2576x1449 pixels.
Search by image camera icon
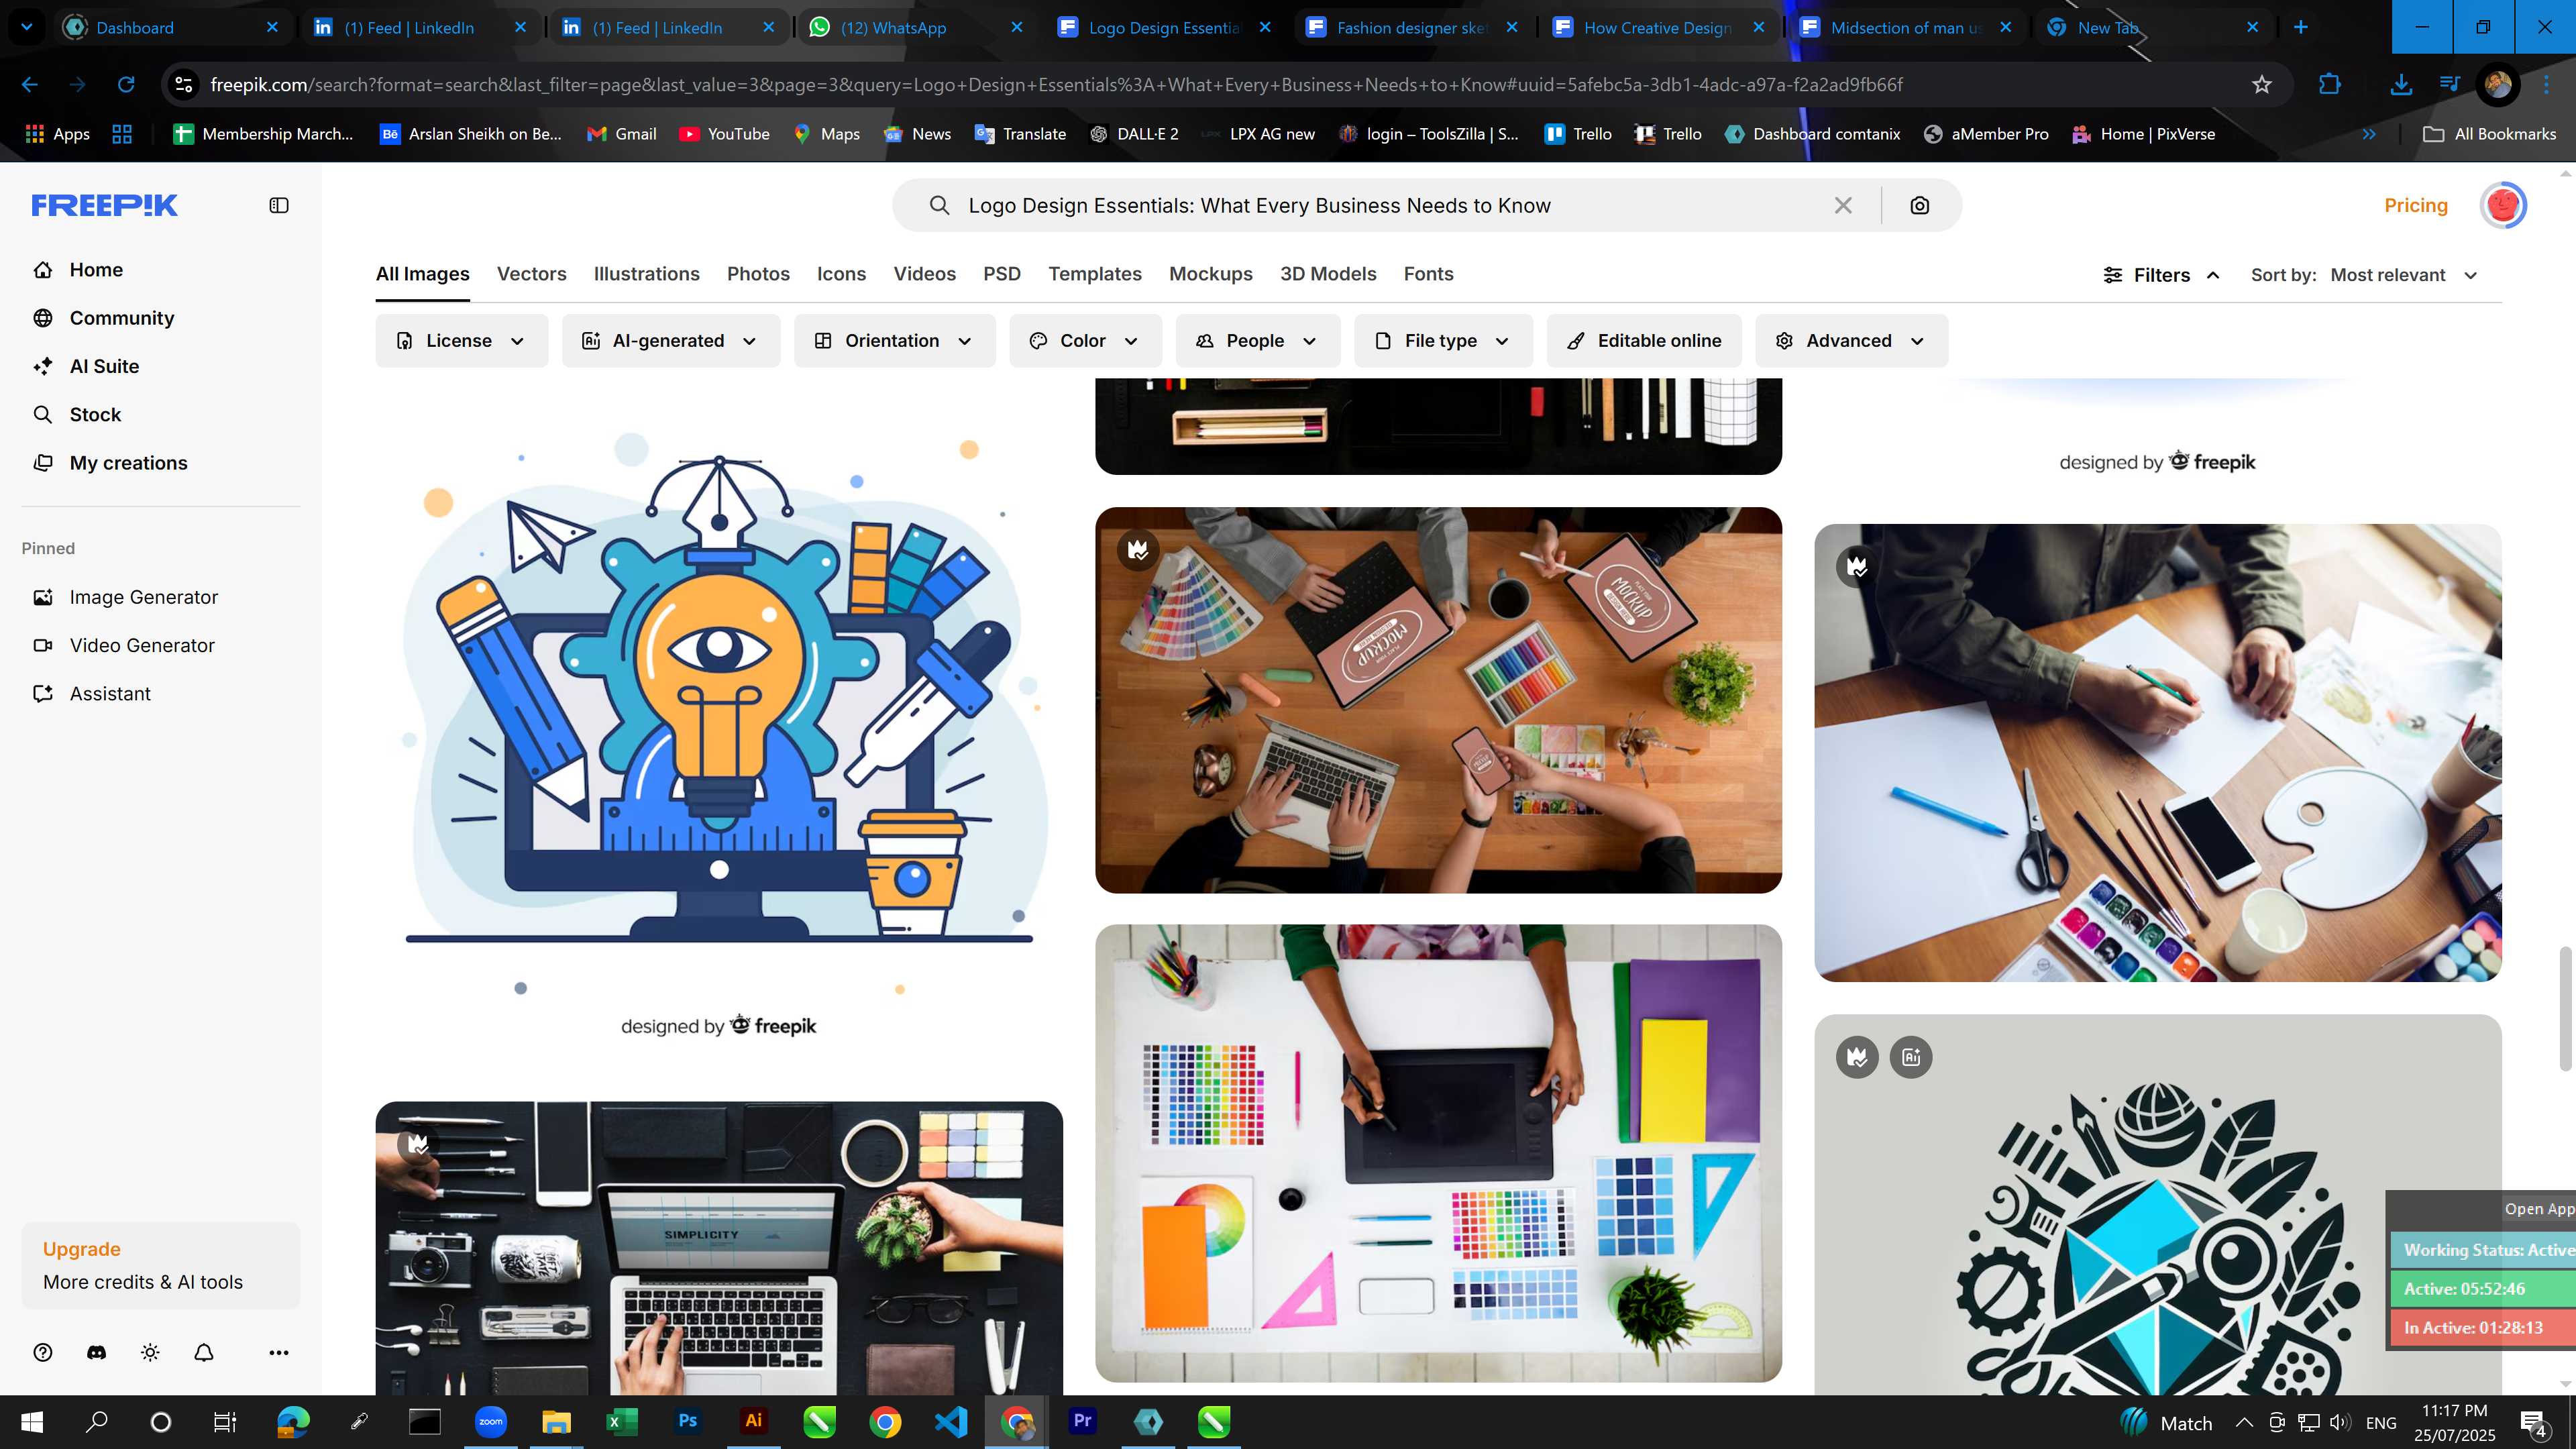point(1919,205)
